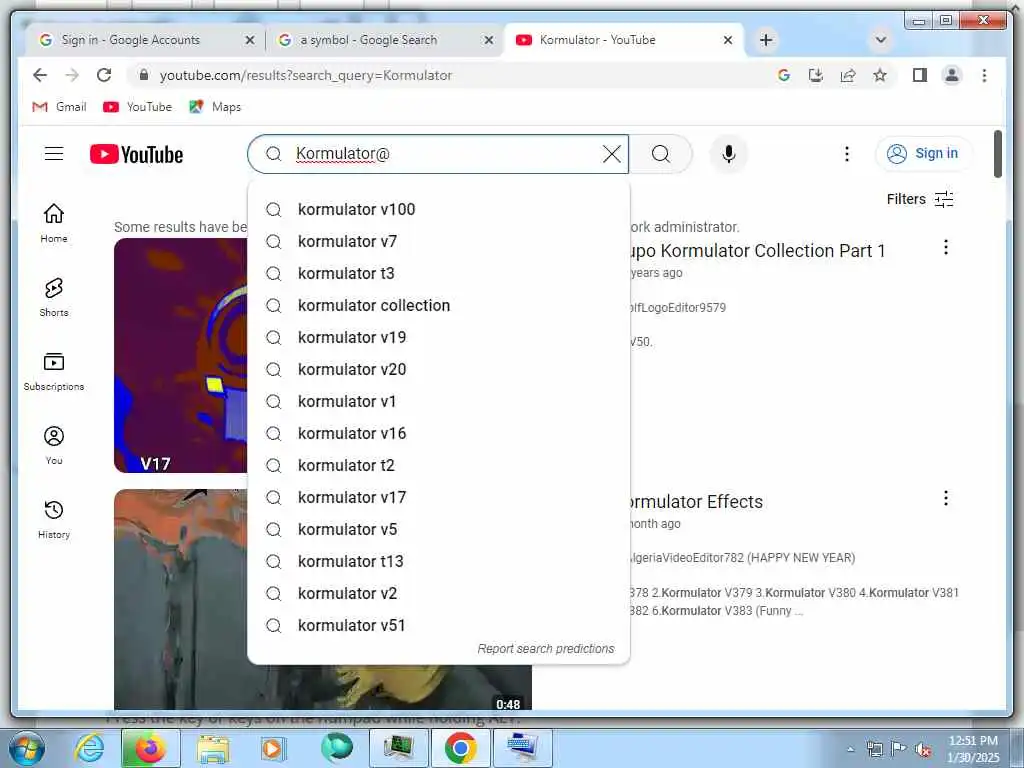This screenshot has width=1024, height=768.
Task: Select suggestion kormulator v7
Action: click(x=439, y=242)
